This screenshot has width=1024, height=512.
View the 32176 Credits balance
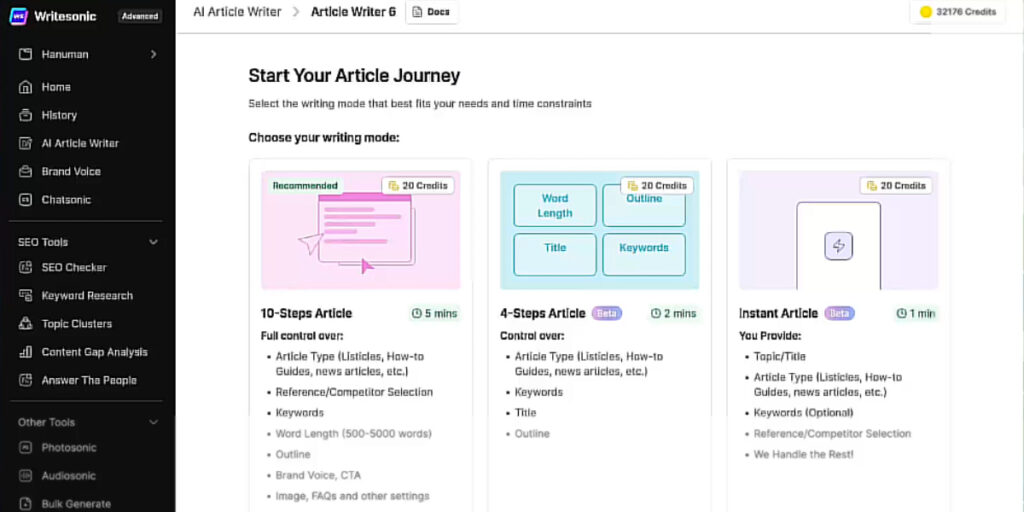pyautogui.click(x=958, y=12)
